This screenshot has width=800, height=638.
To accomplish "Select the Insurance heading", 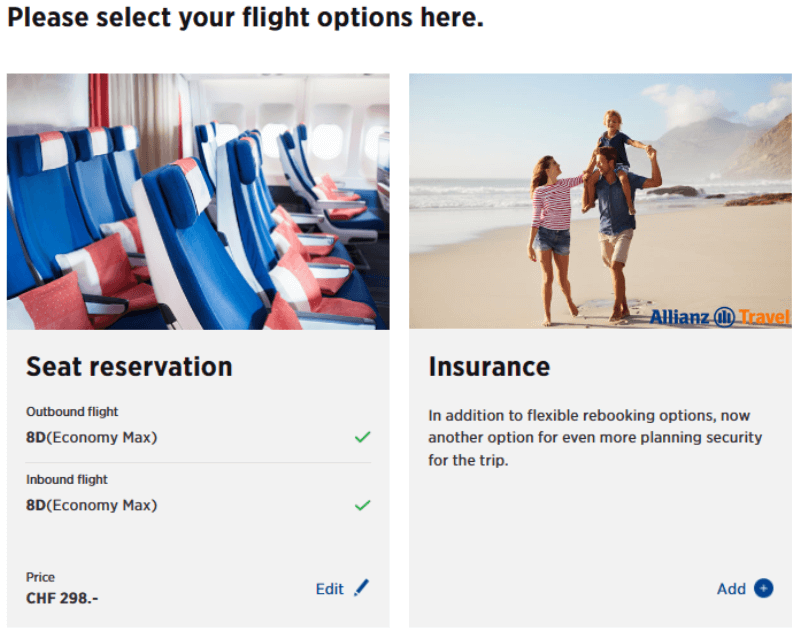I will coord(489,367).
